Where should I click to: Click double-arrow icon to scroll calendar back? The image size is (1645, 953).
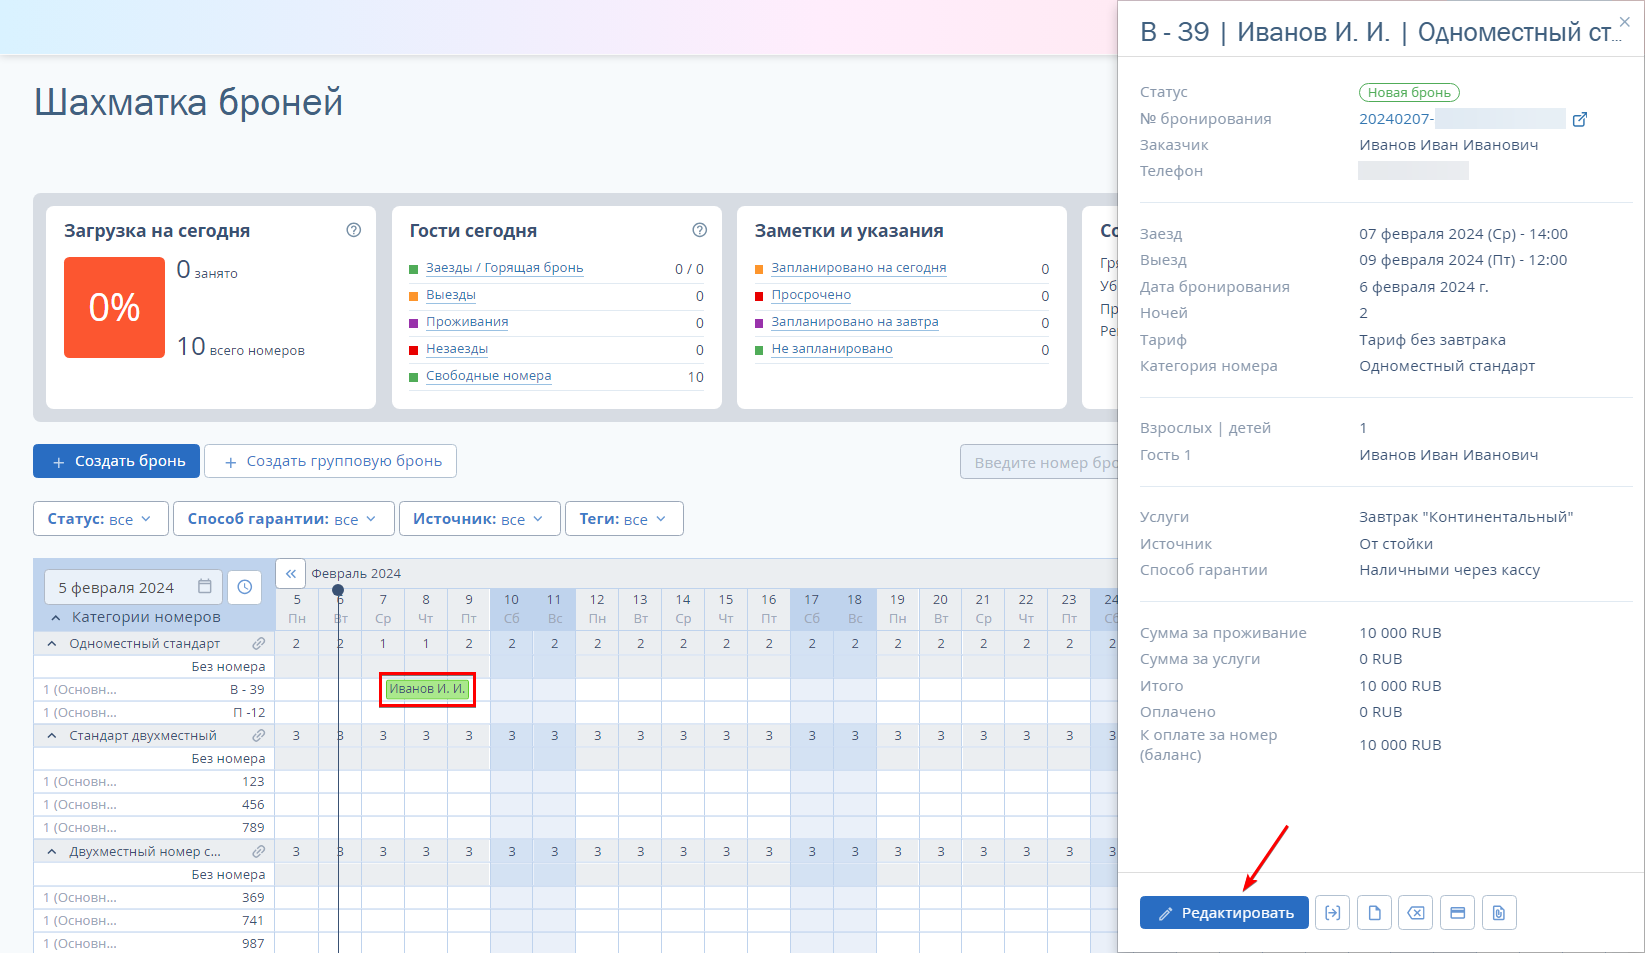(290, 573)
